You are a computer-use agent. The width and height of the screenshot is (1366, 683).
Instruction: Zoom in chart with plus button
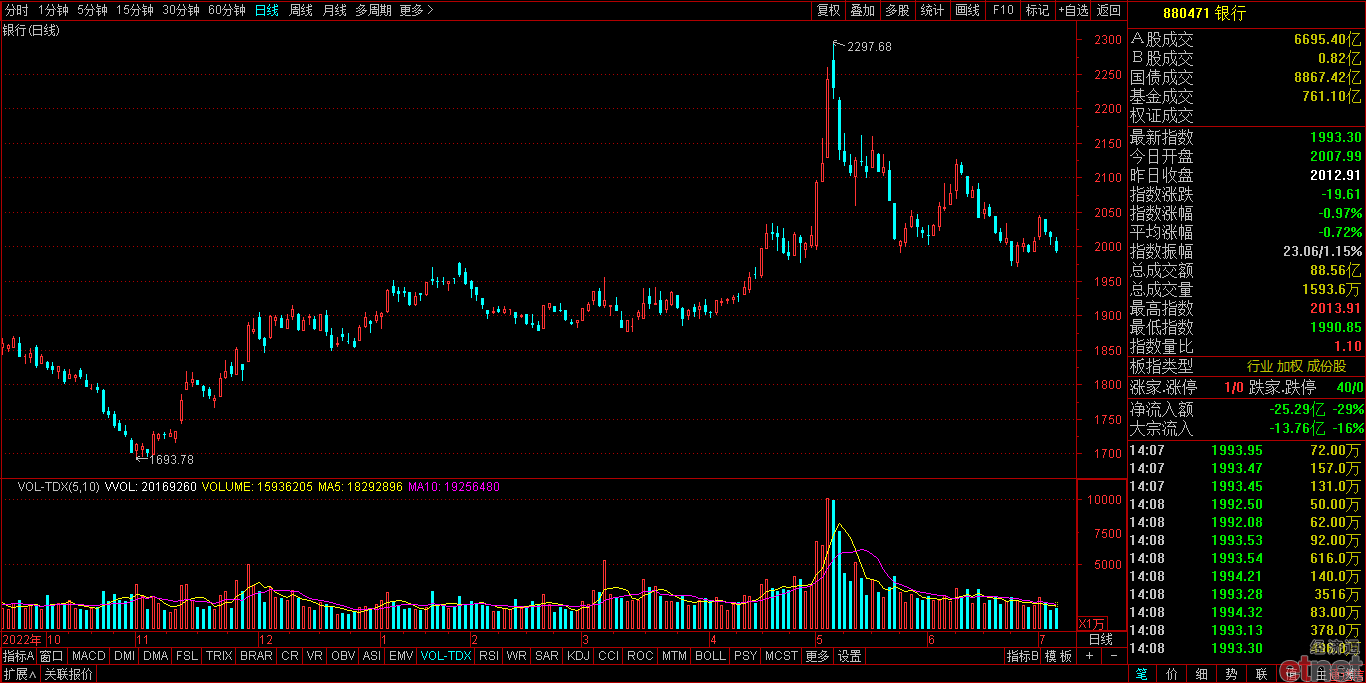click(1091, 656)
